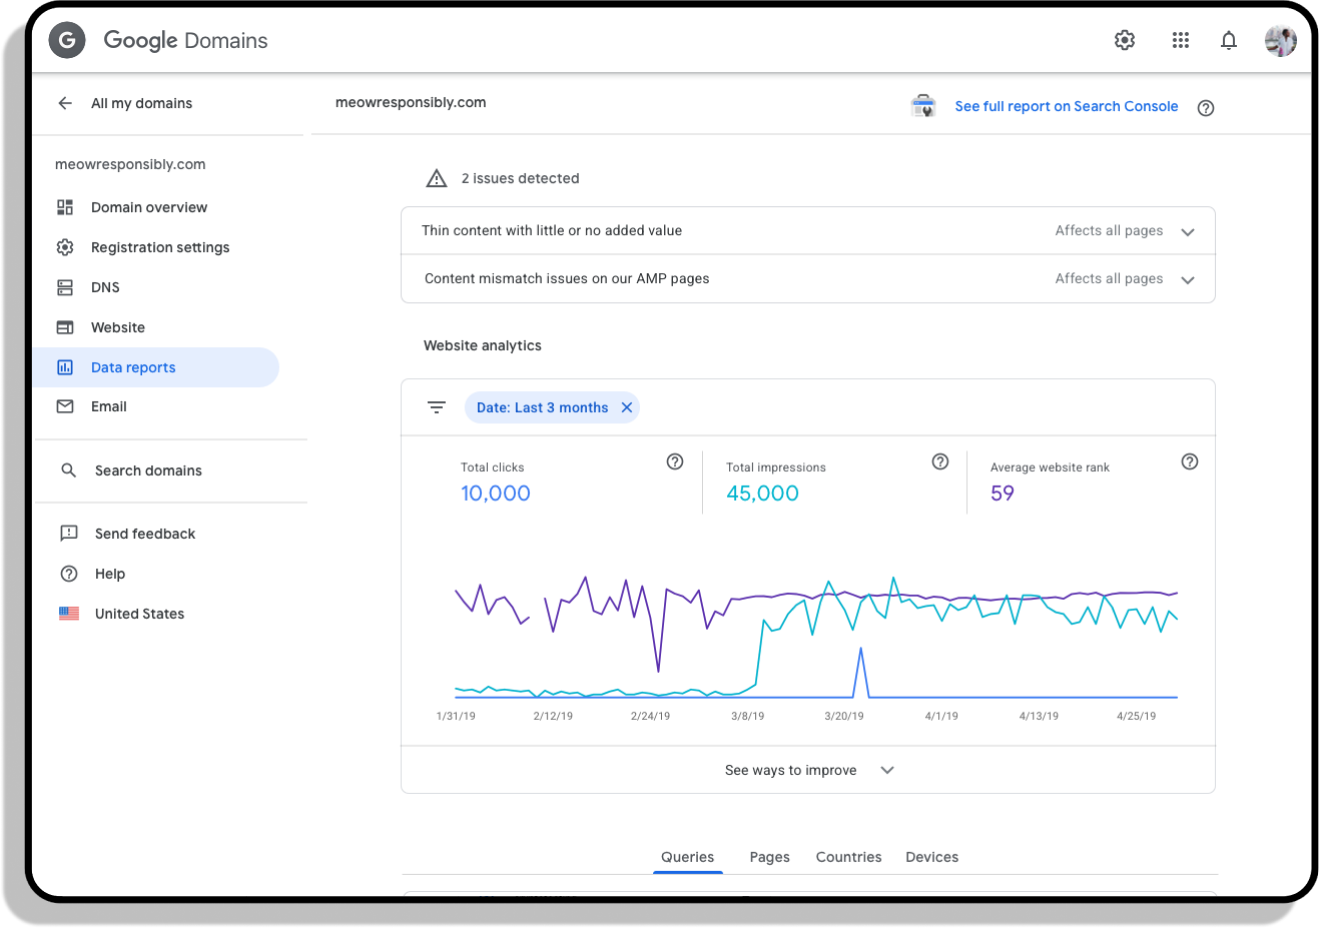
Task: Open the Google apps grid
Action: (1181, 40)
